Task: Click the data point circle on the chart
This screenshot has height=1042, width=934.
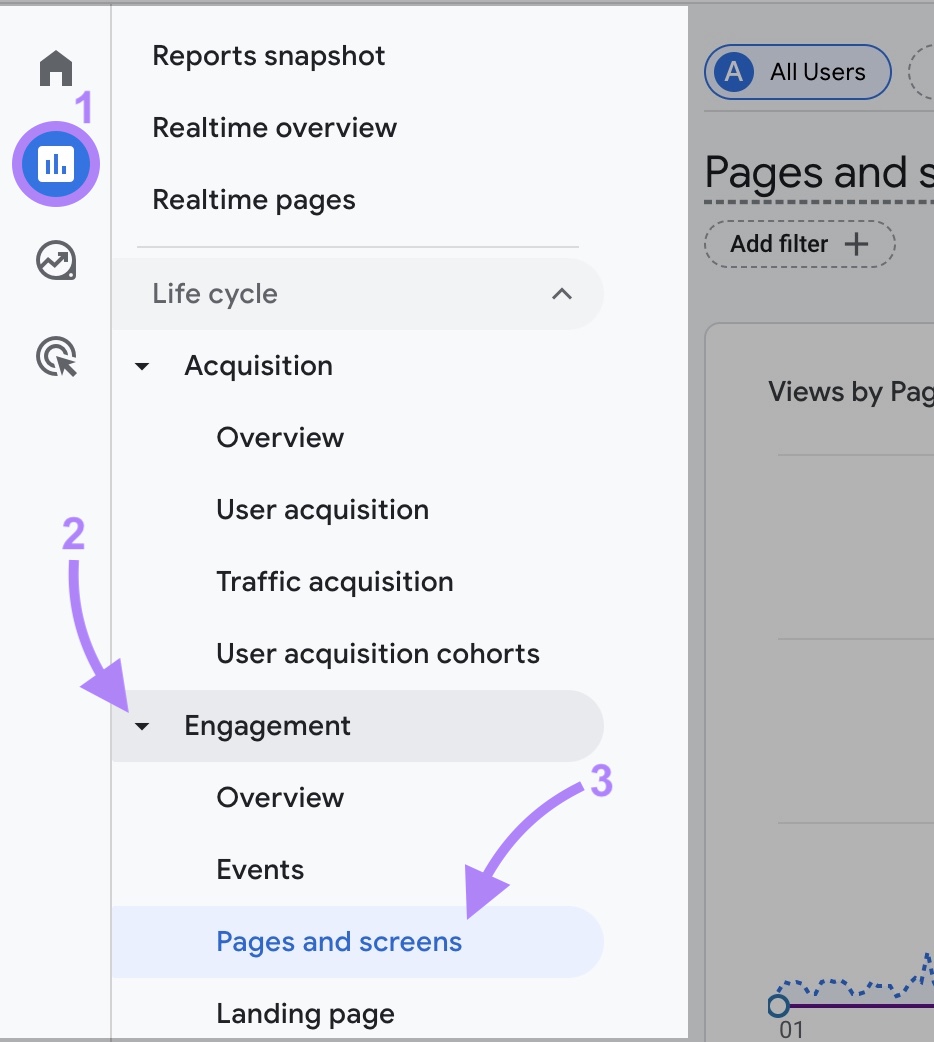Action: tap(779, 1007)
